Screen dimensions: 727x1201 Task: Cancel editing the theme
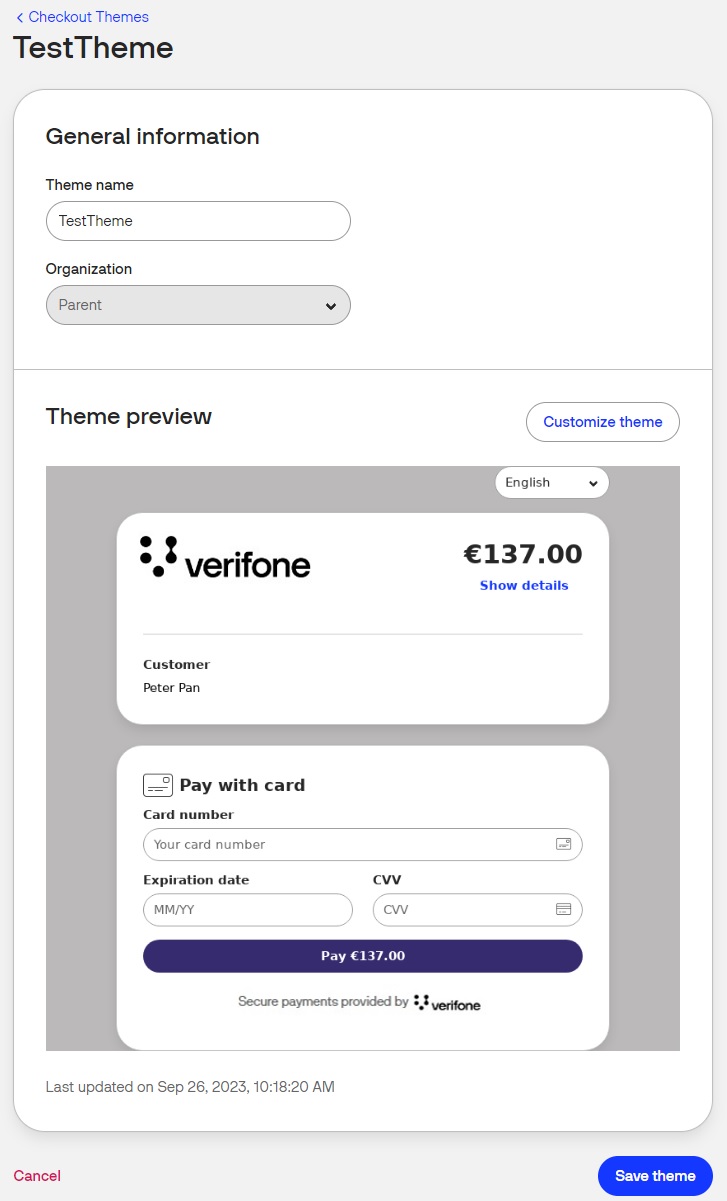click(37, 1176)
